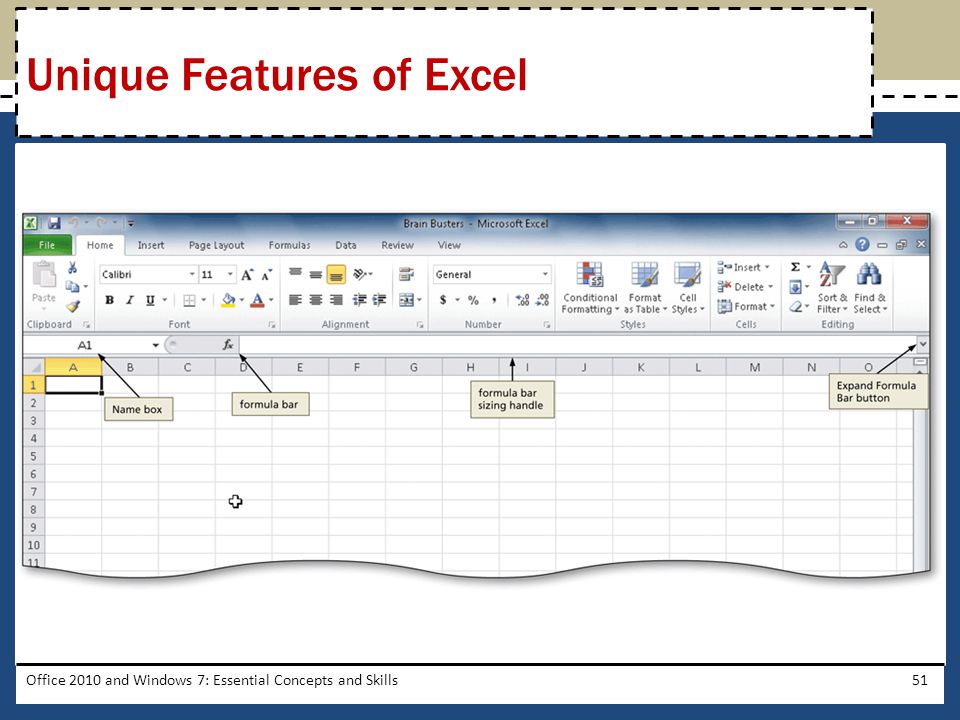The height and width of the screenshot is (720, 960).
Task: Decrease font size with Shrink Font icon
Action: pos(266,275)
